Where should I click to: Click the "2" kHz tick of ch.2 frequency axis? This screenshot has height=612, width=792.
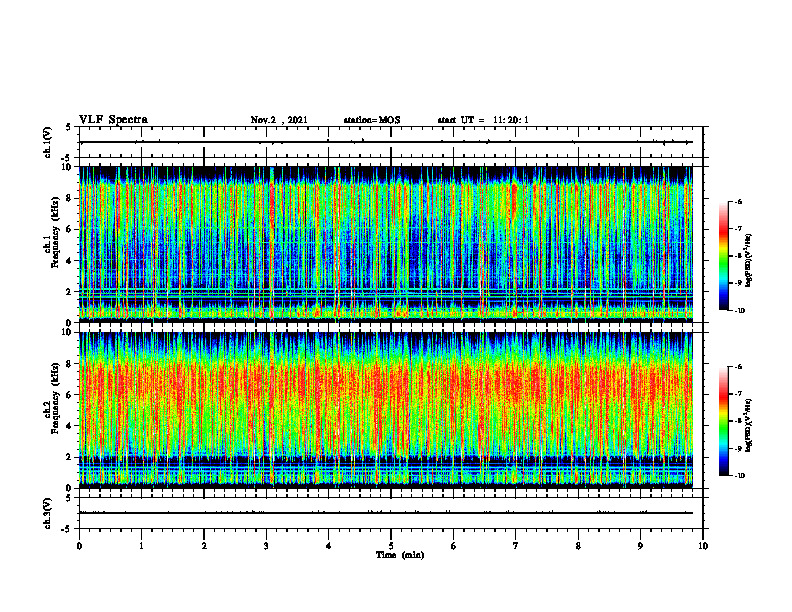70,457
